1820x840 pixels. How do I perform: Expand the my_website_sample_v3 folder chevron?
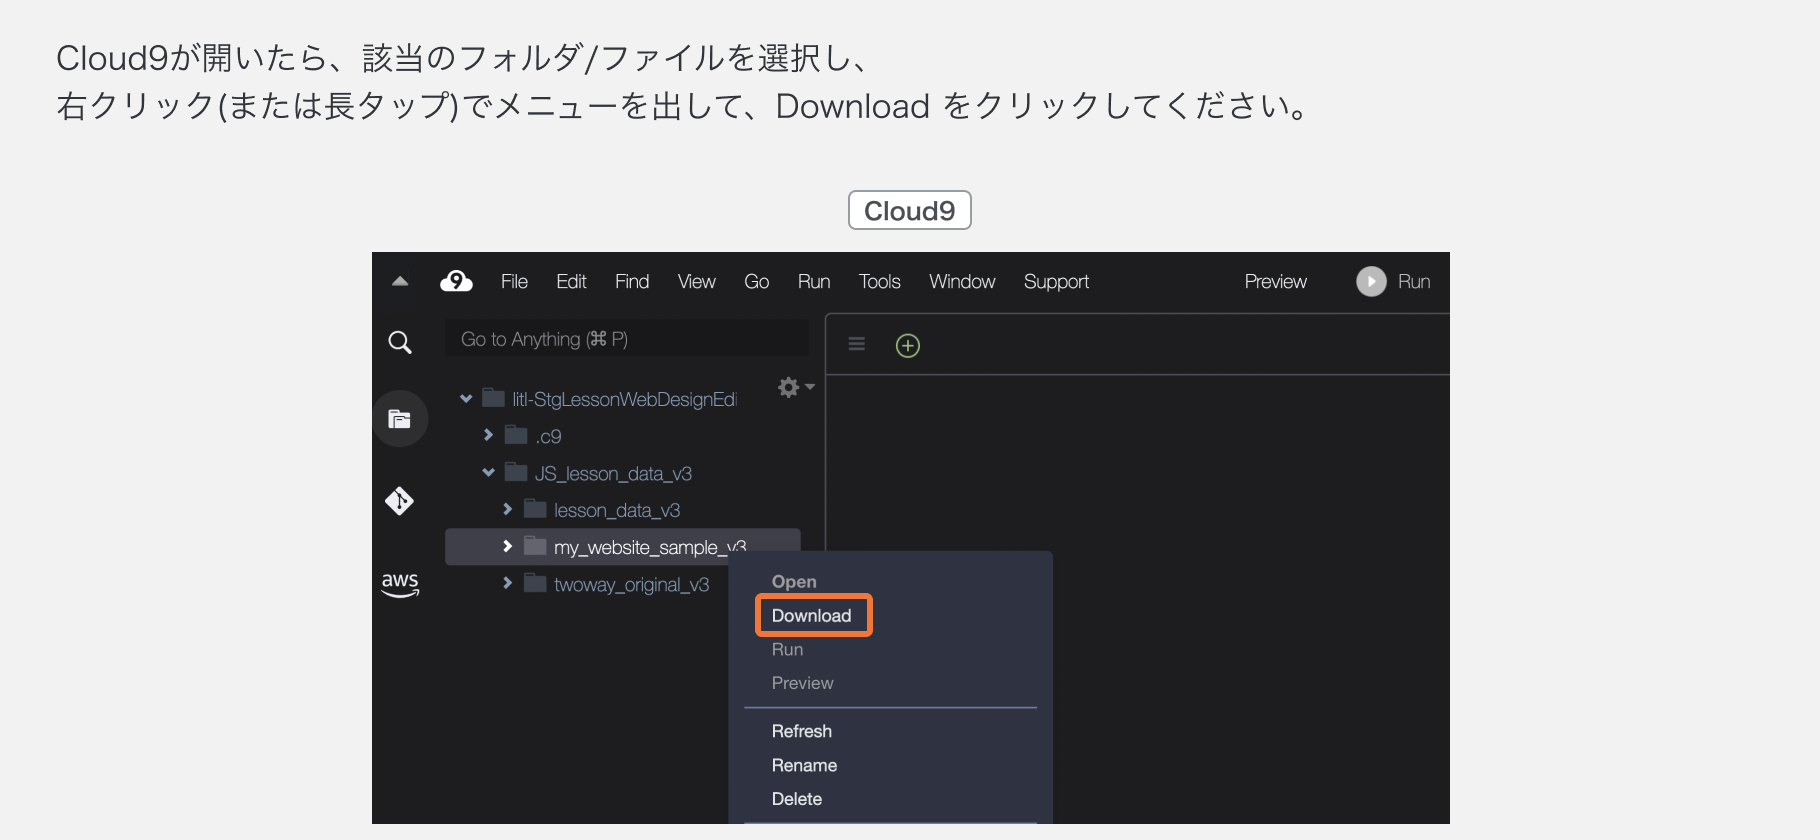(x=507, y=546)
